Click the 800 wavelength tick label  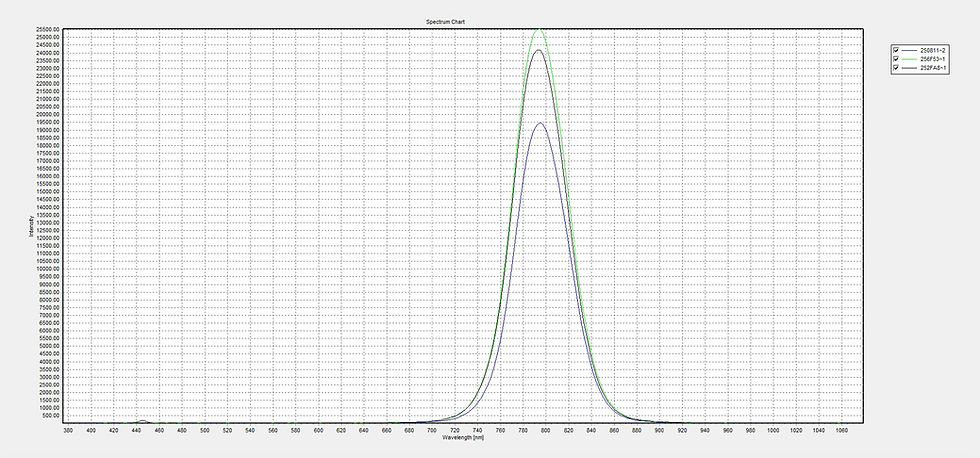click(546, 430)
